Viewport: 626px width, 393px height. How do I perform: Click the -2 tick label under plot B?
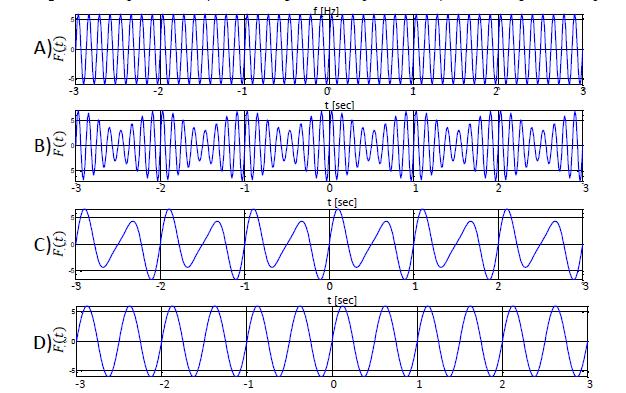(160, 188)
